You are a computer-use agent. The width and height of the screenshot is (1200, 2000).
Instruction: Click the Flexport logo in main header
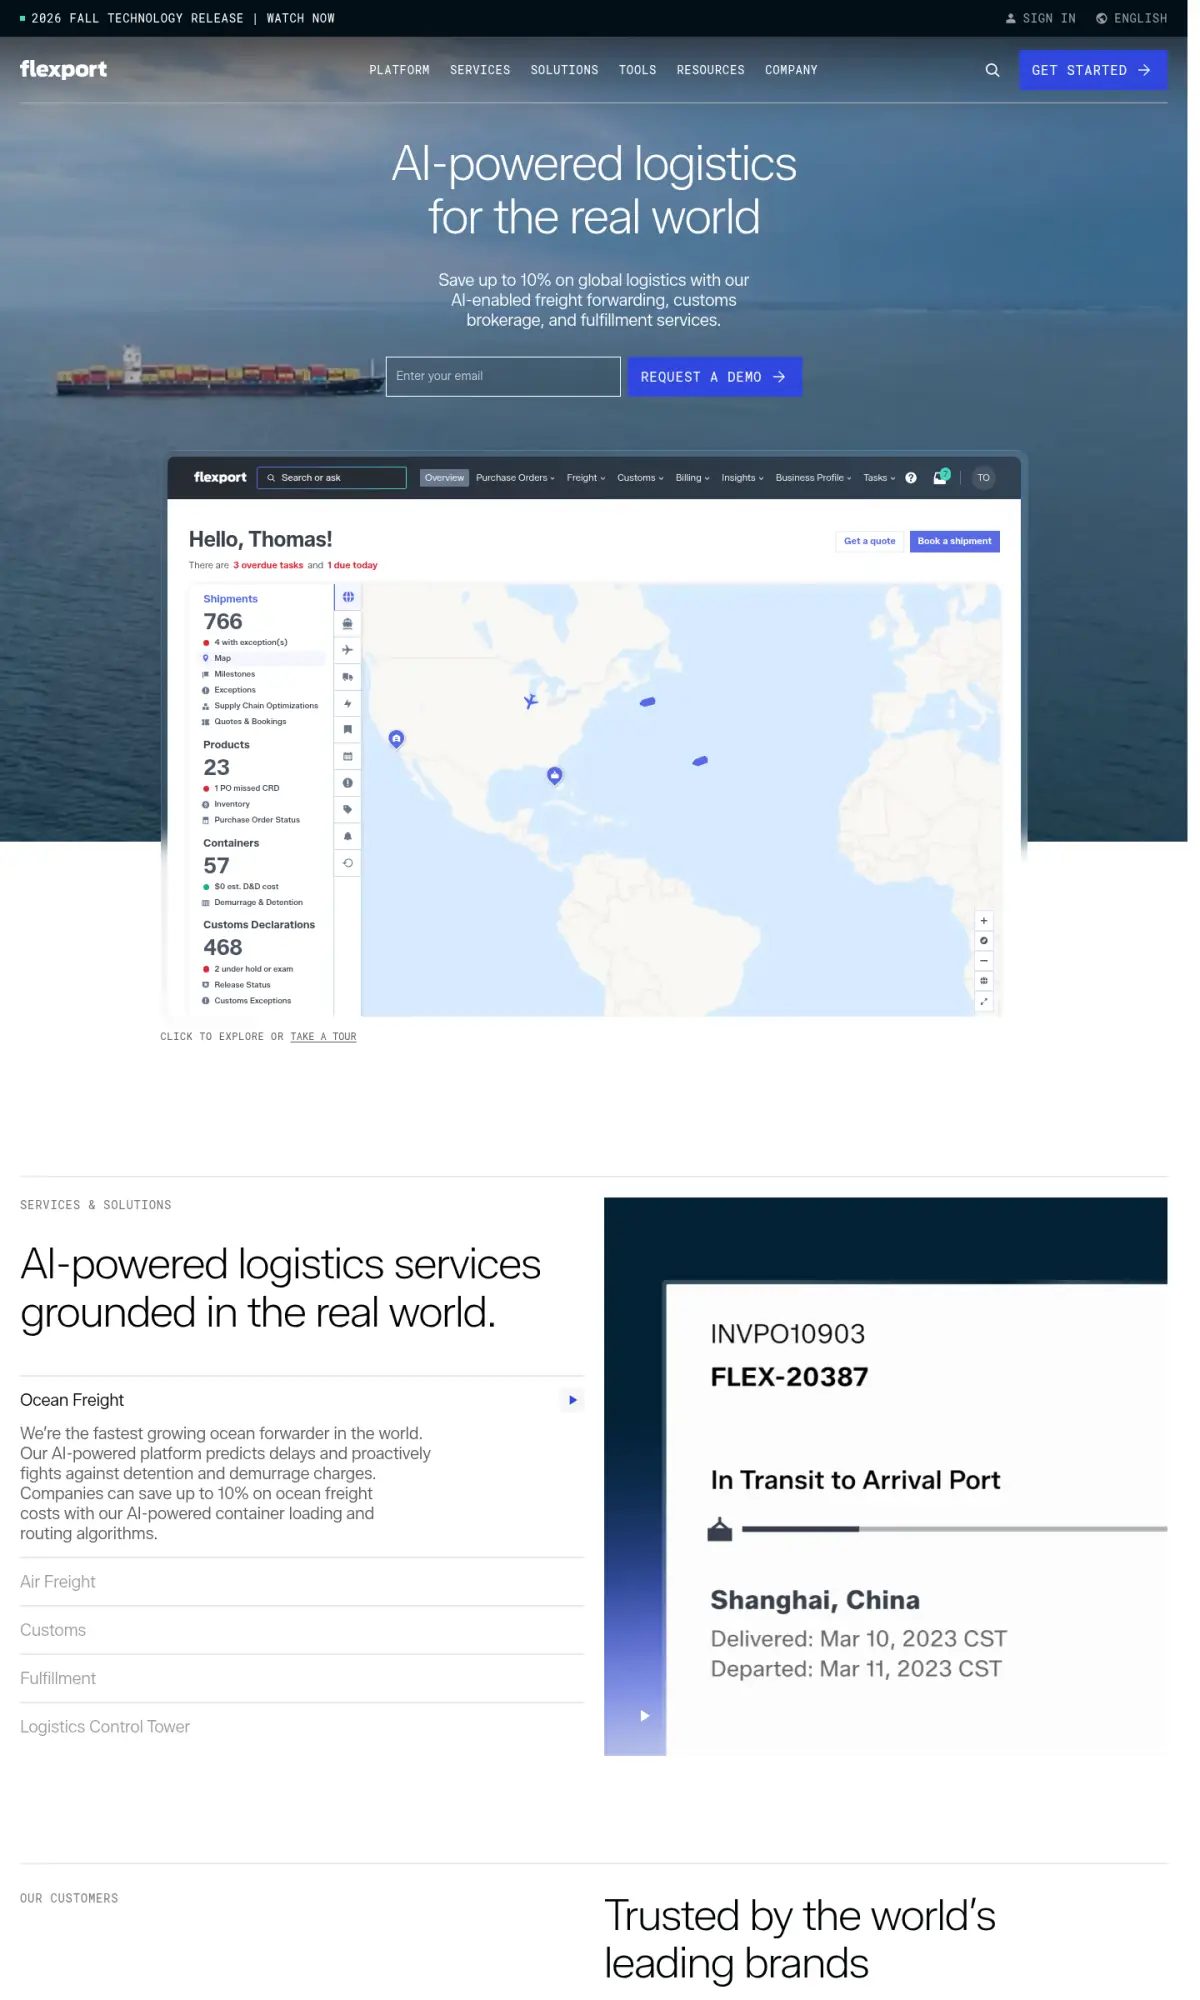tap(63, 69)
